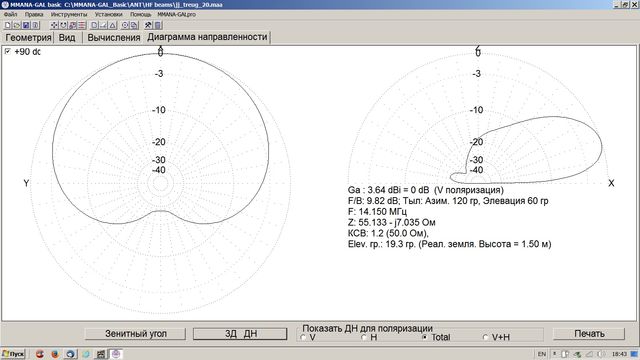Image resolution: width=640 pixels, height=360 pixels.
Task: Click the Open file folder icon
Action: [17, 25]
